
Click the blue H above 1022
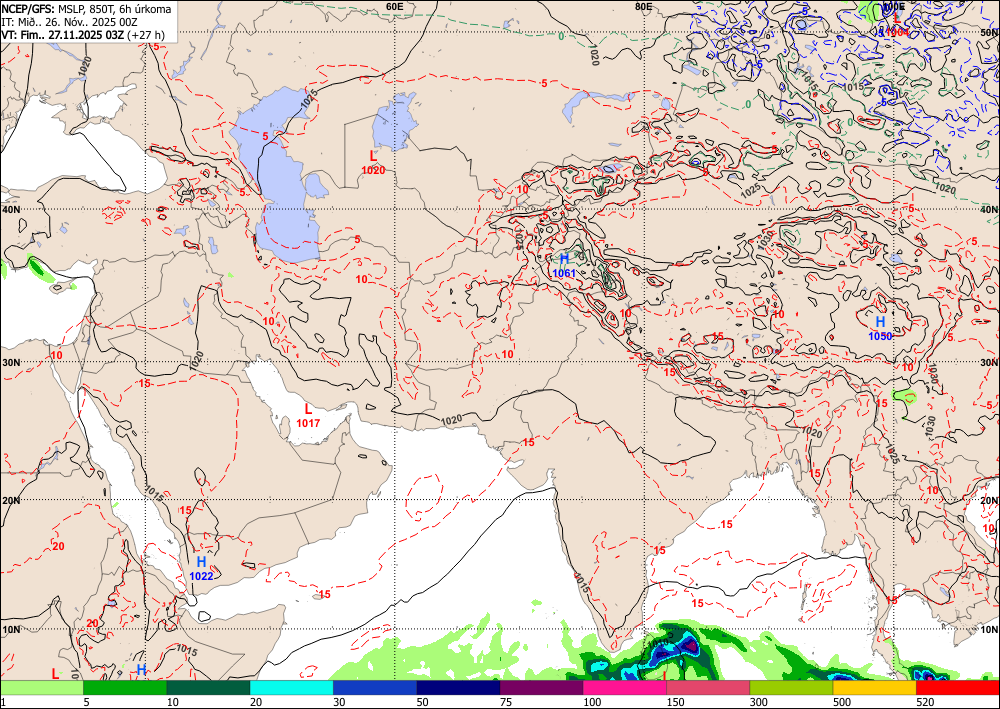coord(201,562)
